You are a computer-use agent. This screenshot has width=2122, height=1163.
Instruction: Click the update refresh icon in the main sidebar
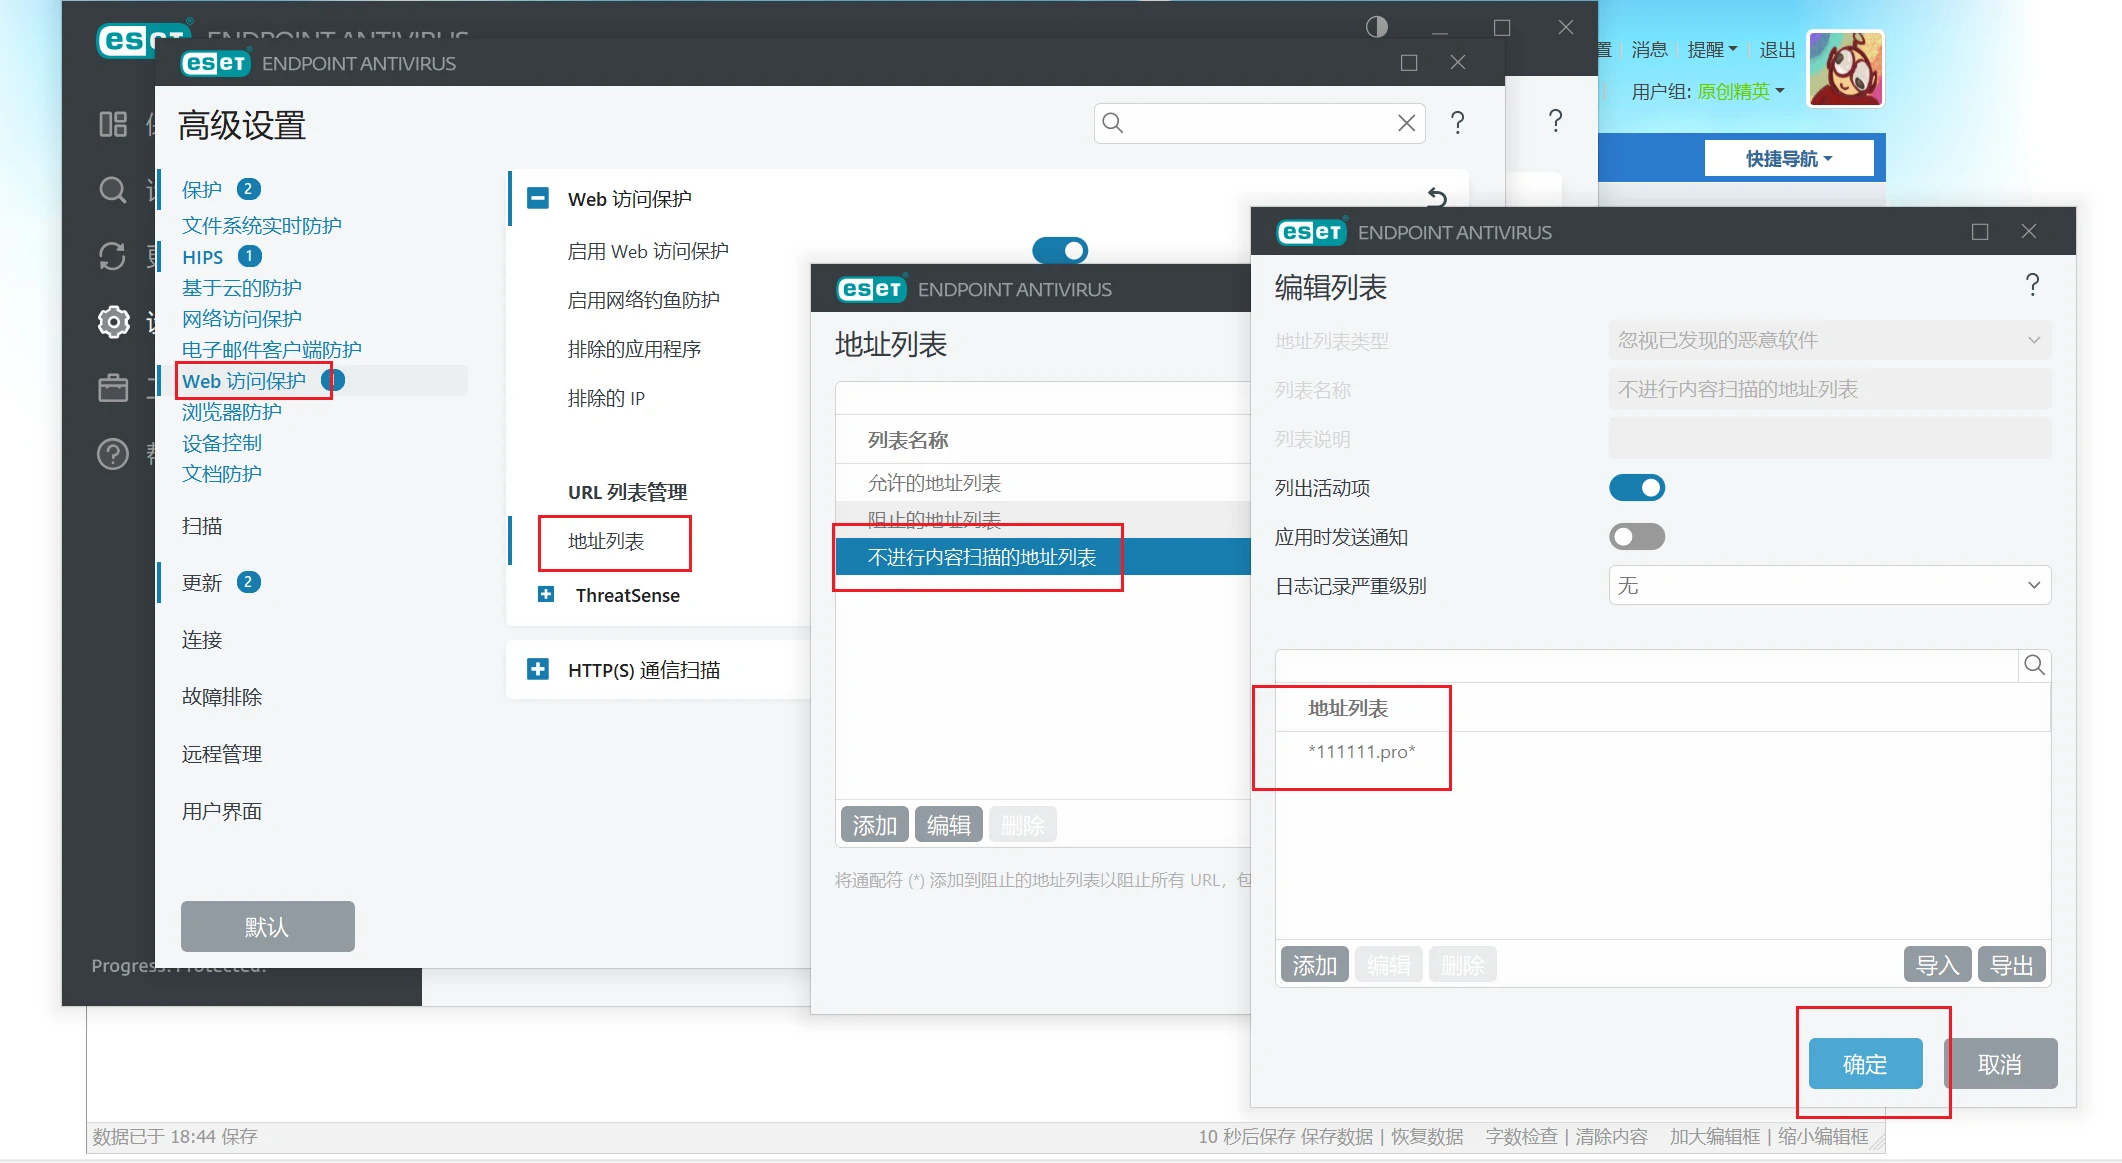[113, 256]
